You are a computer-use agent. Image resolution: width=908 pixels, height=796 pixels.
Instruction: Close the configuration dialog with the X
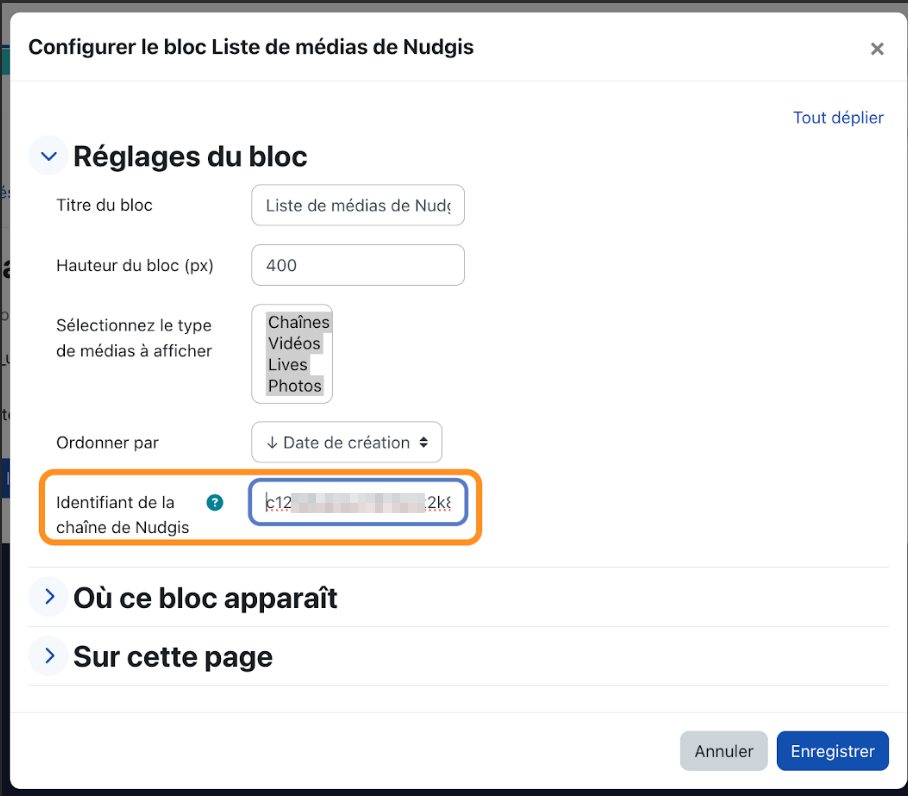[877, 49]
